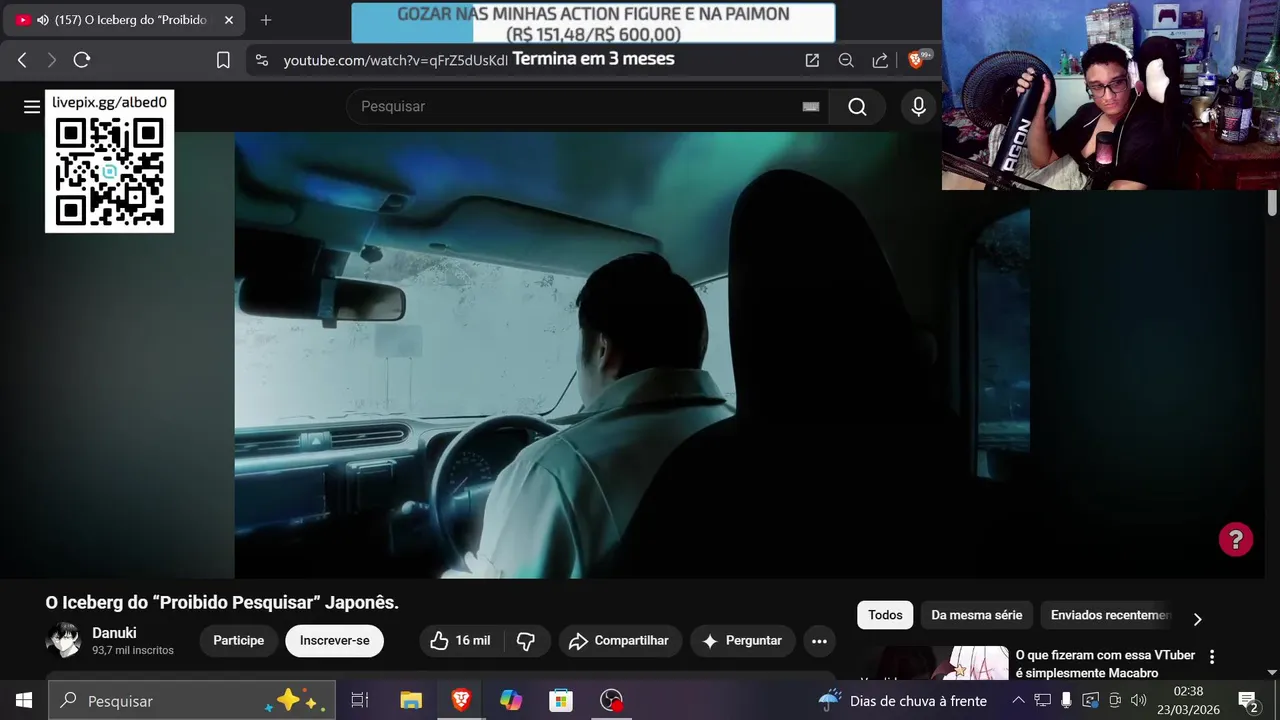
Task: Click the Perguntar ask button
Action: pos(742,641)
